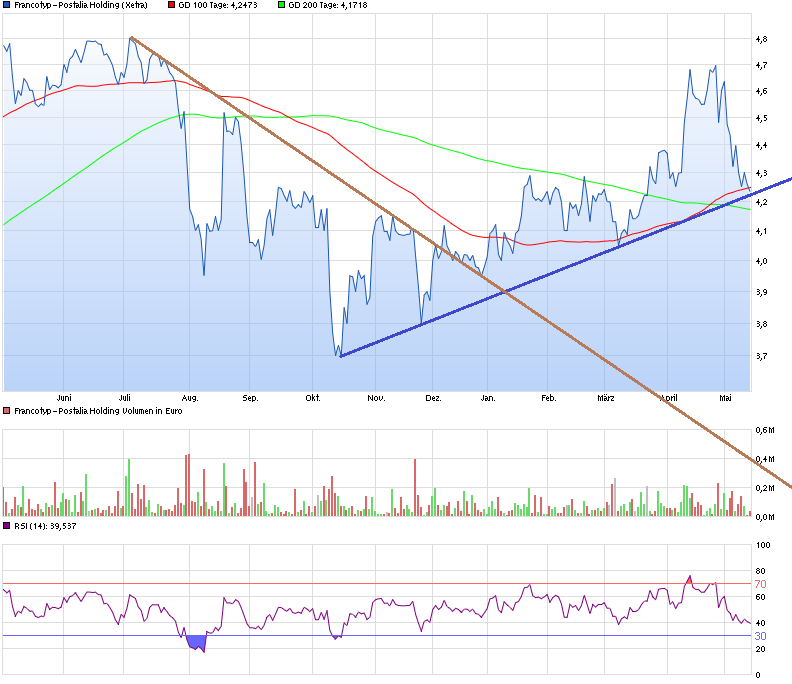Click the 4,1 price axis value

pos(761,231)
